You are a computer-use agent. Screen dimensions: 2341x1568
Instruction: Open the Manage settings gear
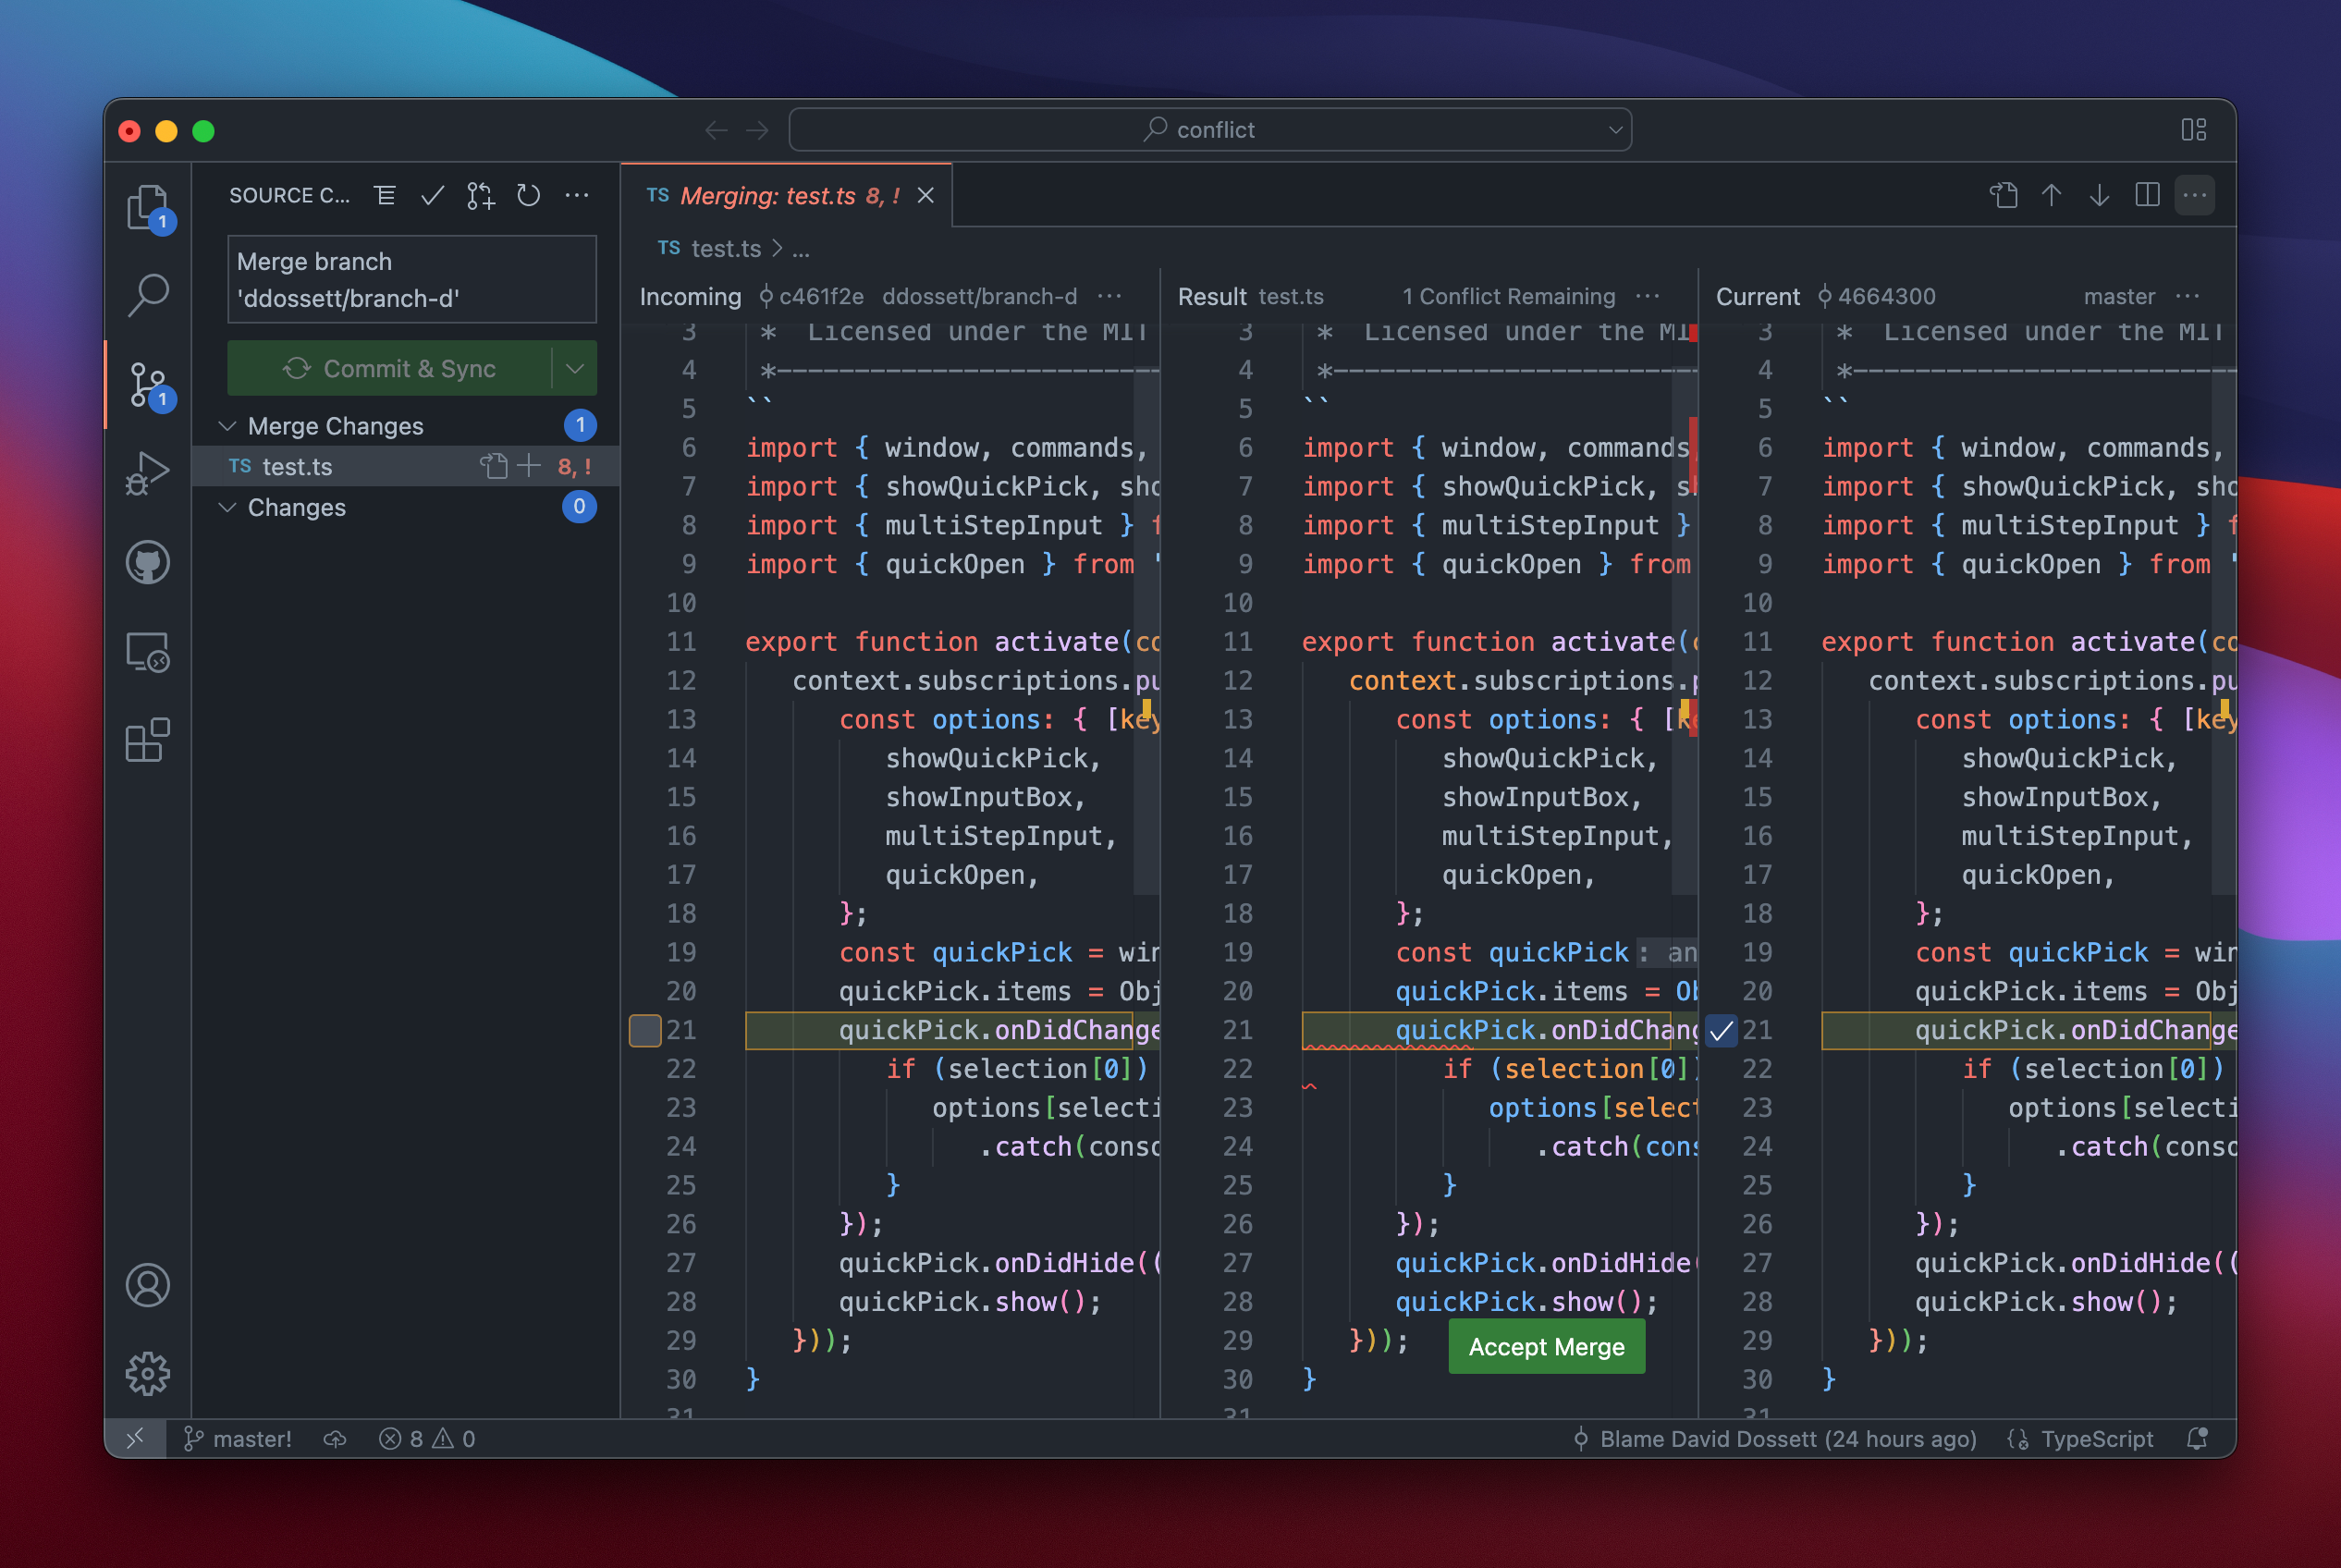tap(148, 1373)
